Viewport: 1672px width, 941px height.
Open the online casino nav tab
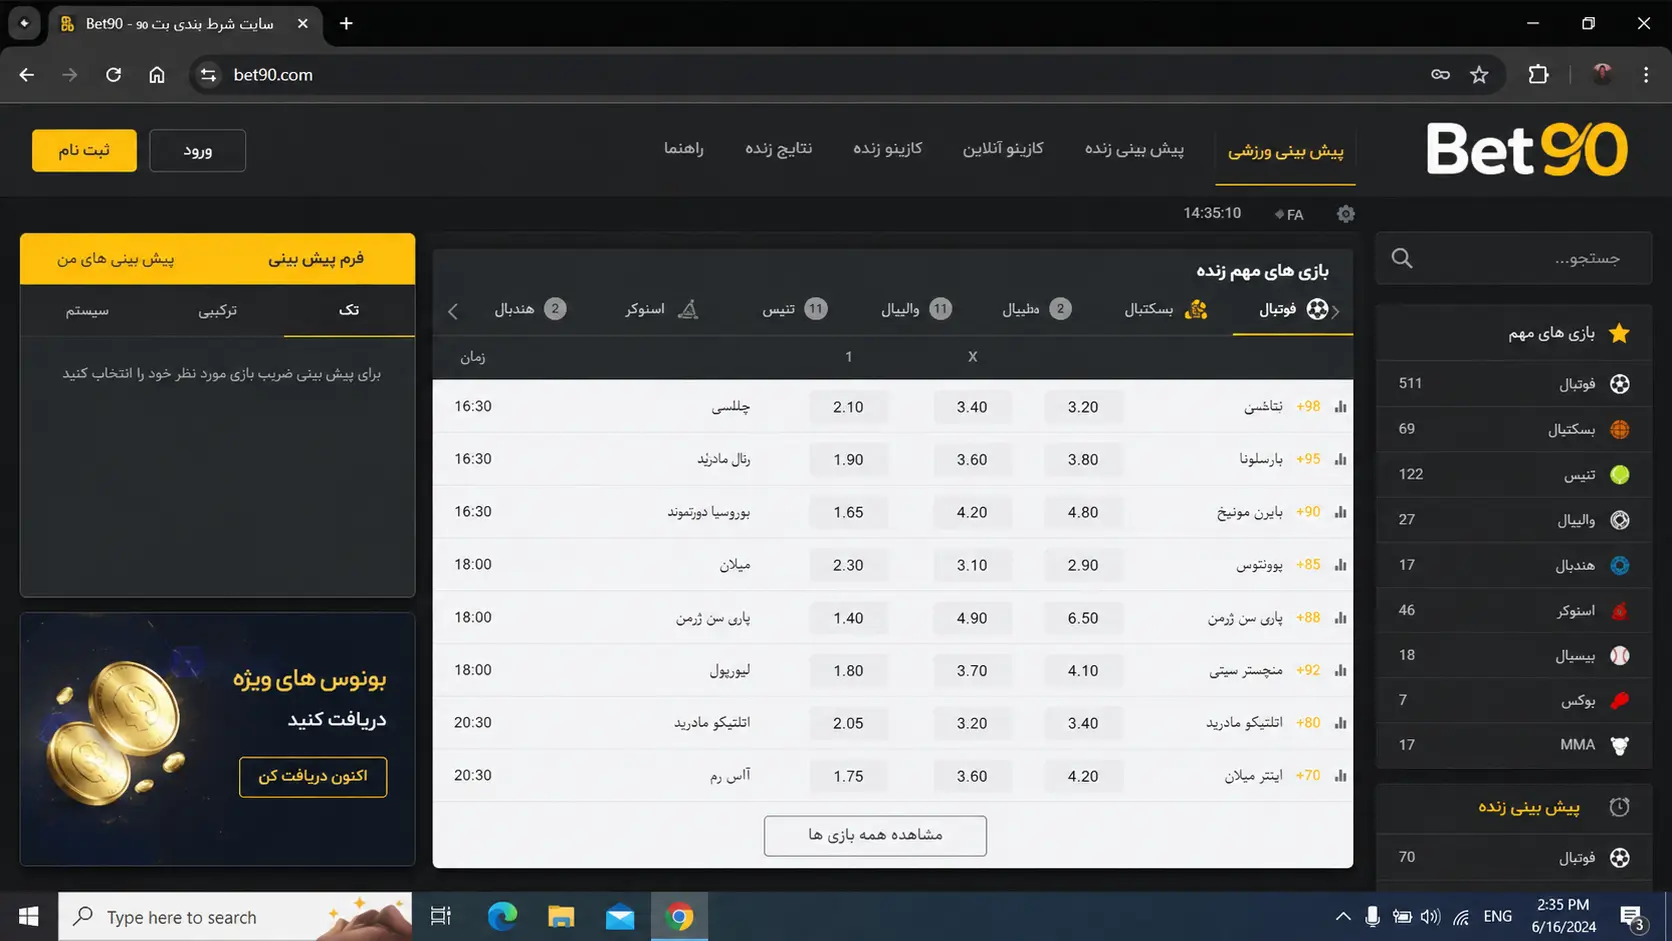click(x=1003, y=148)
